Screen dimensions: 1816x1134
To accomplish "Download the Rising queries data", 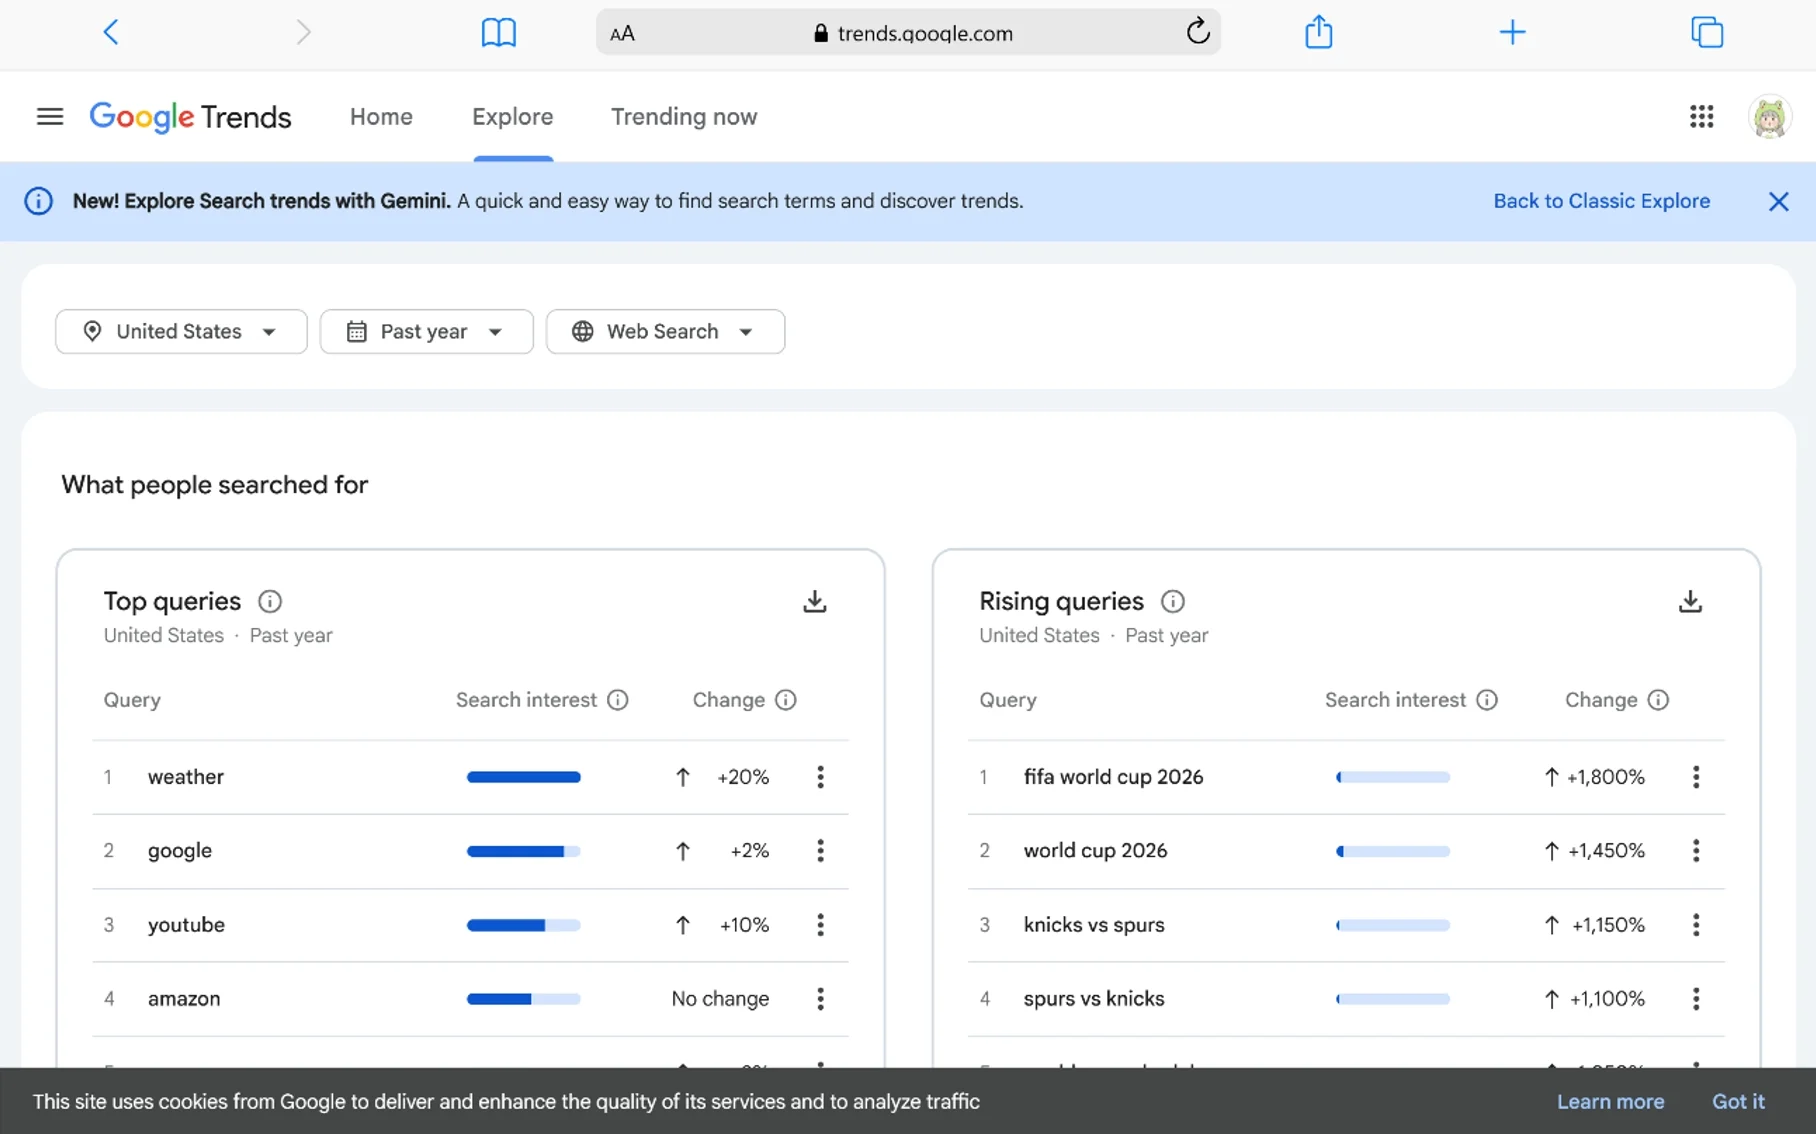I will click(1690, 601).
